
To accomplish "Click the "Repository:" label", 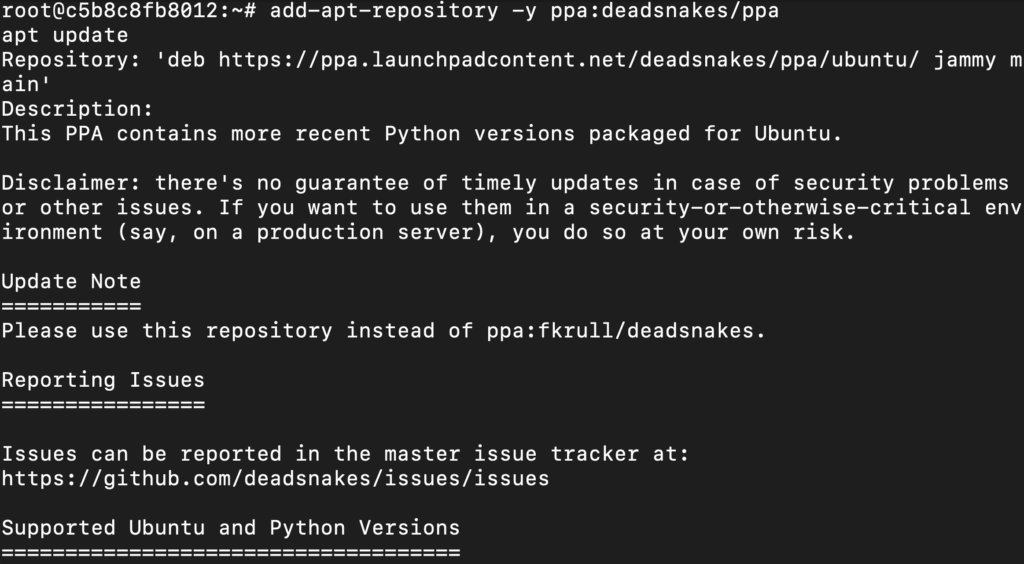I will tap(71, 60).
